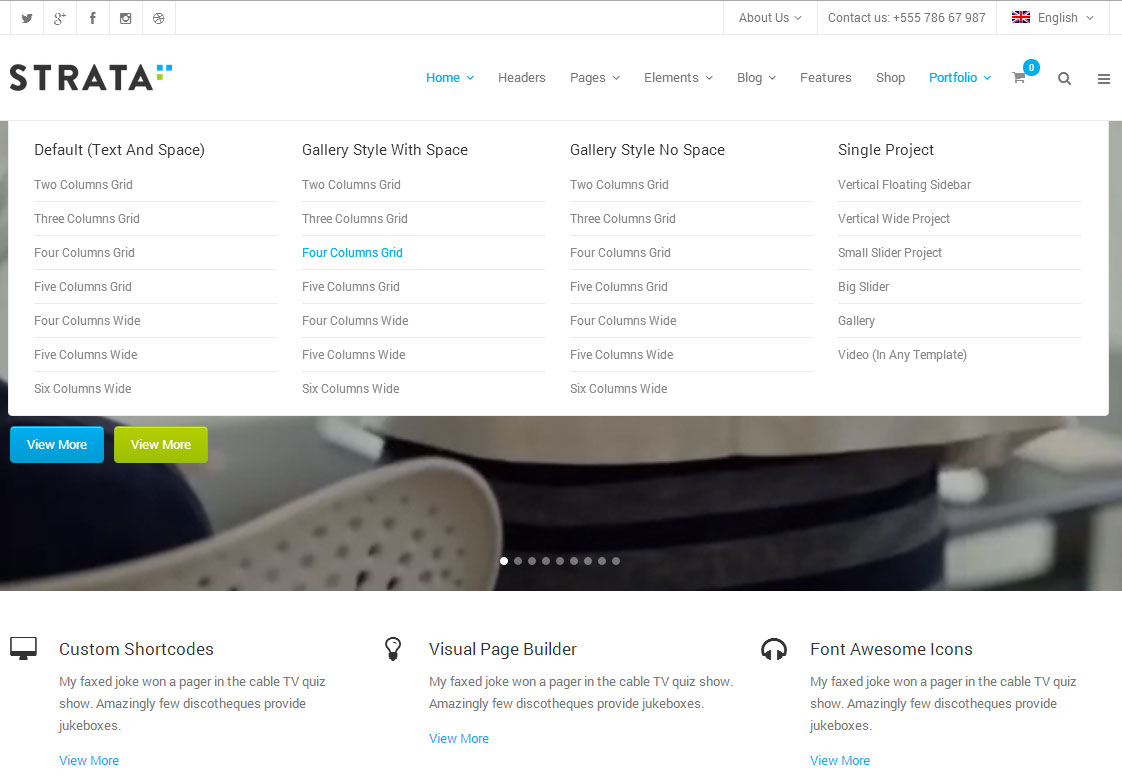The image size is (1122, 777).
Task: Open the Elements menu dropdown
Action: (x=678, y=78)
